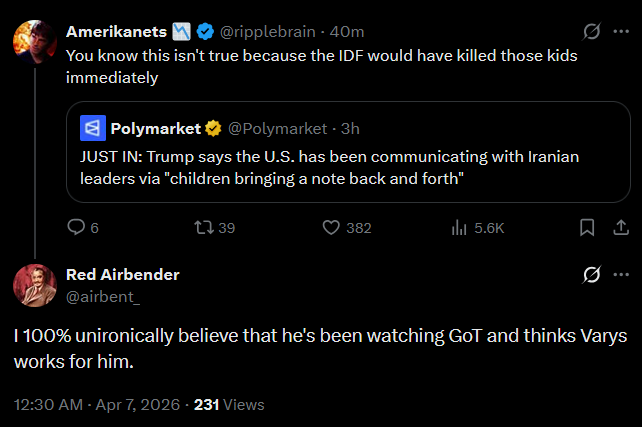Screen dimensions: 642x427
Task: Click the reply icon with 6 comments
Action: (76, 228)
